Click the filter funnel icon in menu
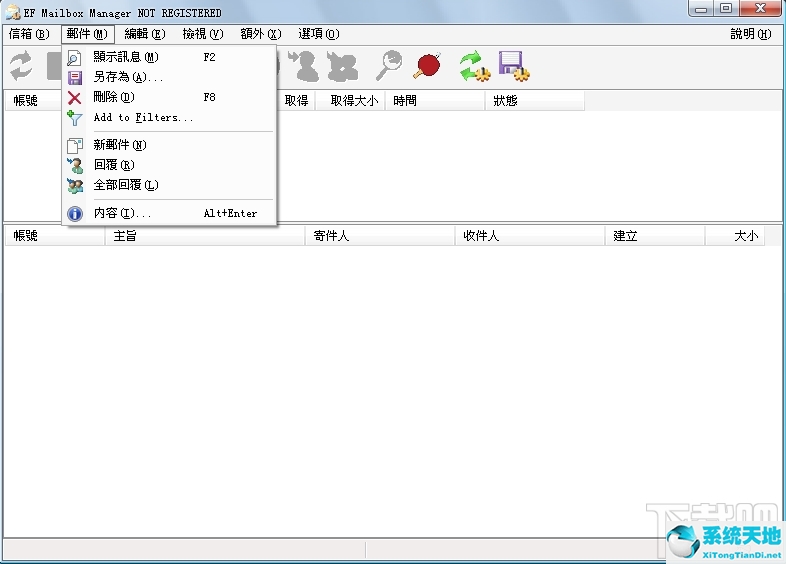 (74, 118)
